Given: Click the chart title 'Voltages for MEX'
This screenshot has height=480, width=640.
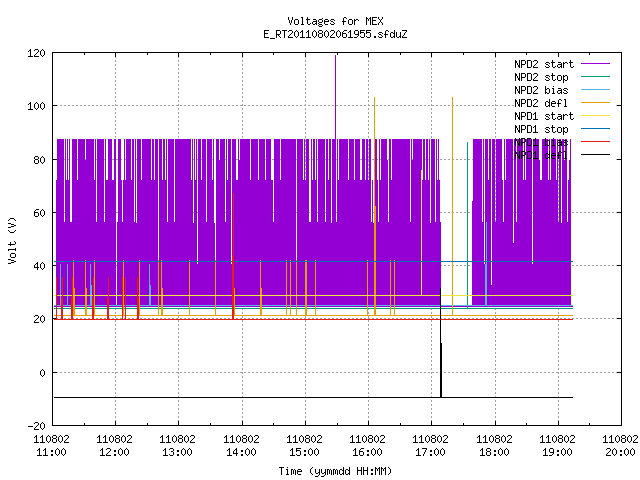Looking at the screenshot, I should tap(335, 21).
